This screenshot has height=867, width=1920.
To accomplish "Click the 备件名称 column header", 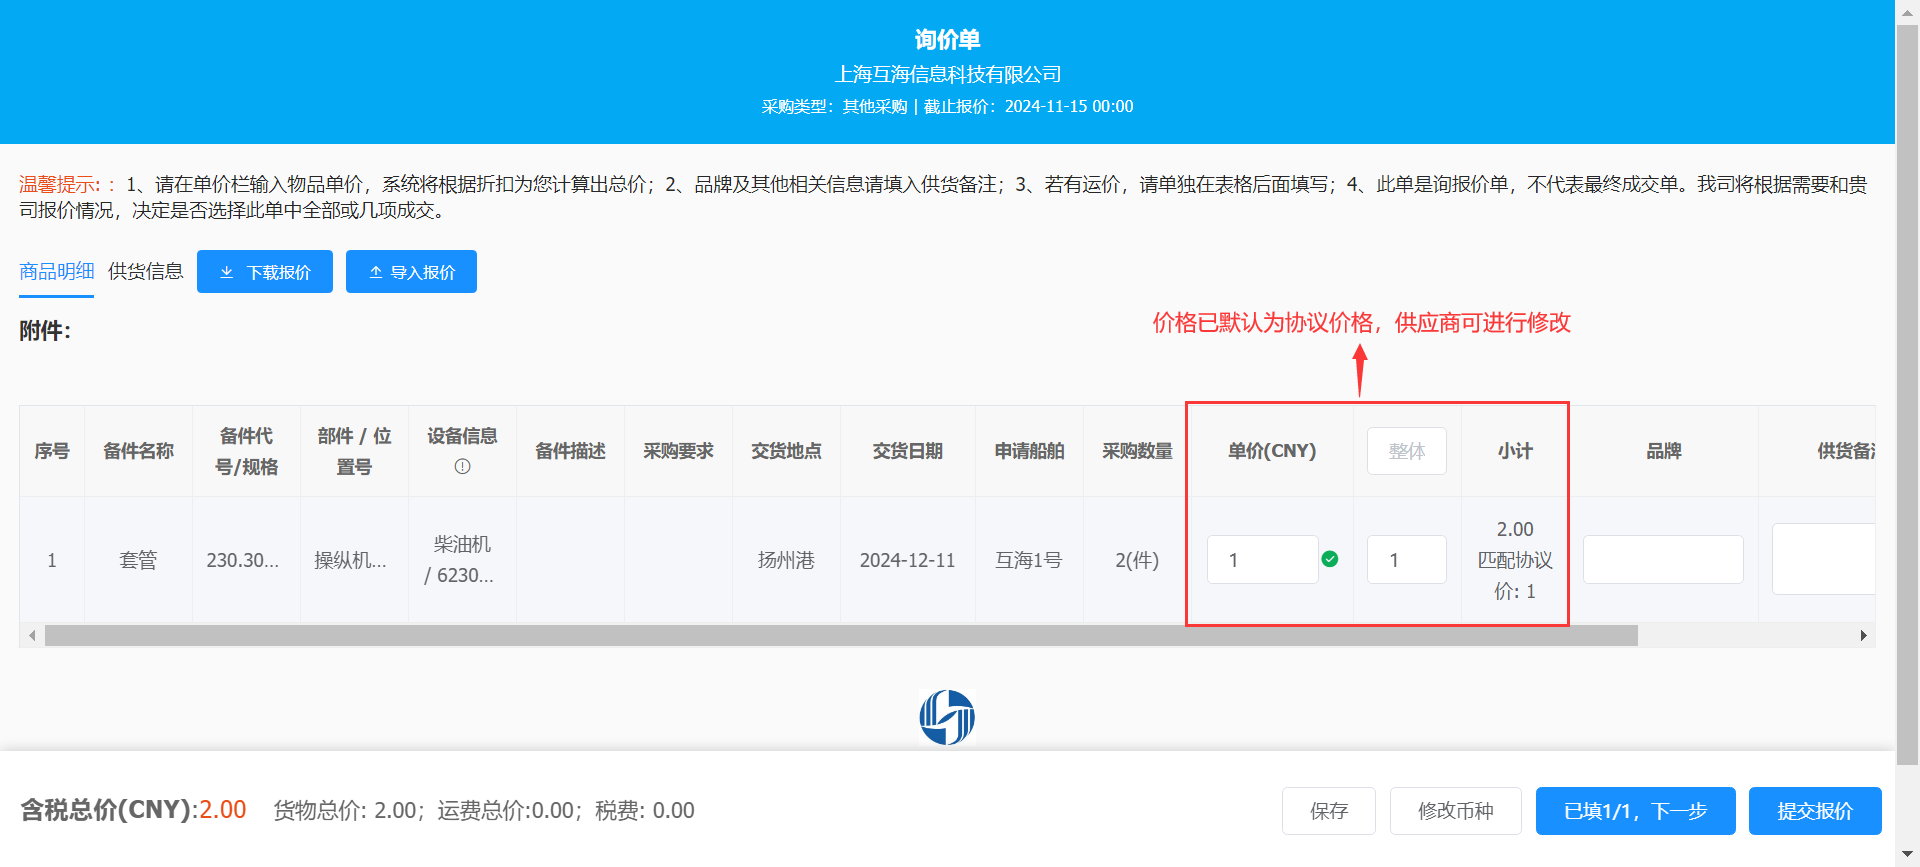I will 138,451.
